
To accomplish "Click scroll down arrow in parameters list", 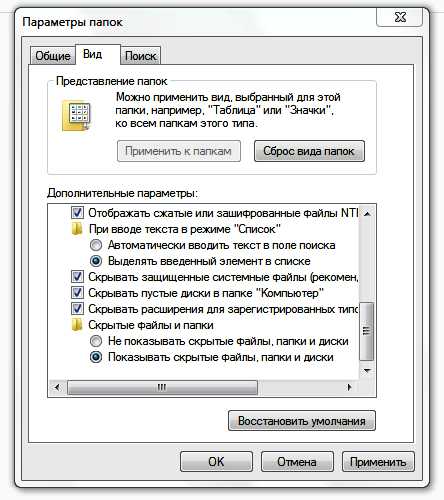I will 367,370.
